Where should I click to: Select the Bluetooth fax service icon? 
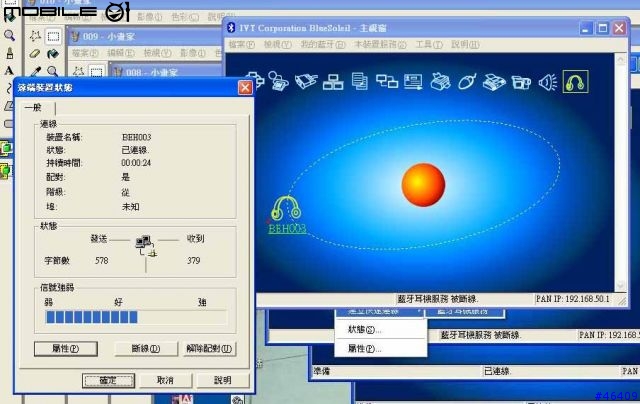[494, 82]
